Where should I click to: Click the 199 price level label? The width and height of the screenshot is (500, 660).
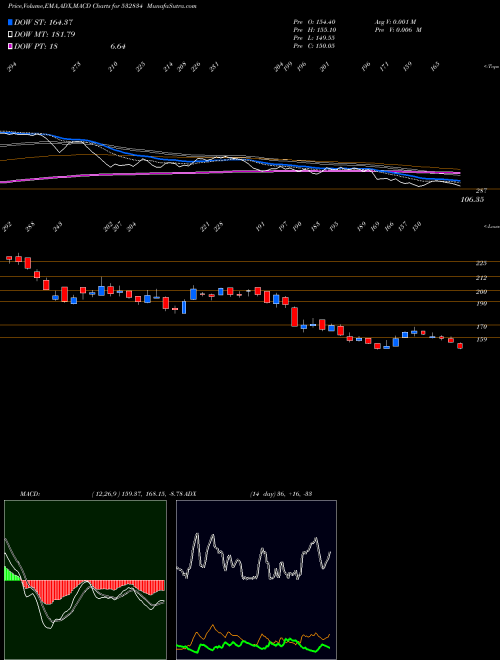(481, 303)
